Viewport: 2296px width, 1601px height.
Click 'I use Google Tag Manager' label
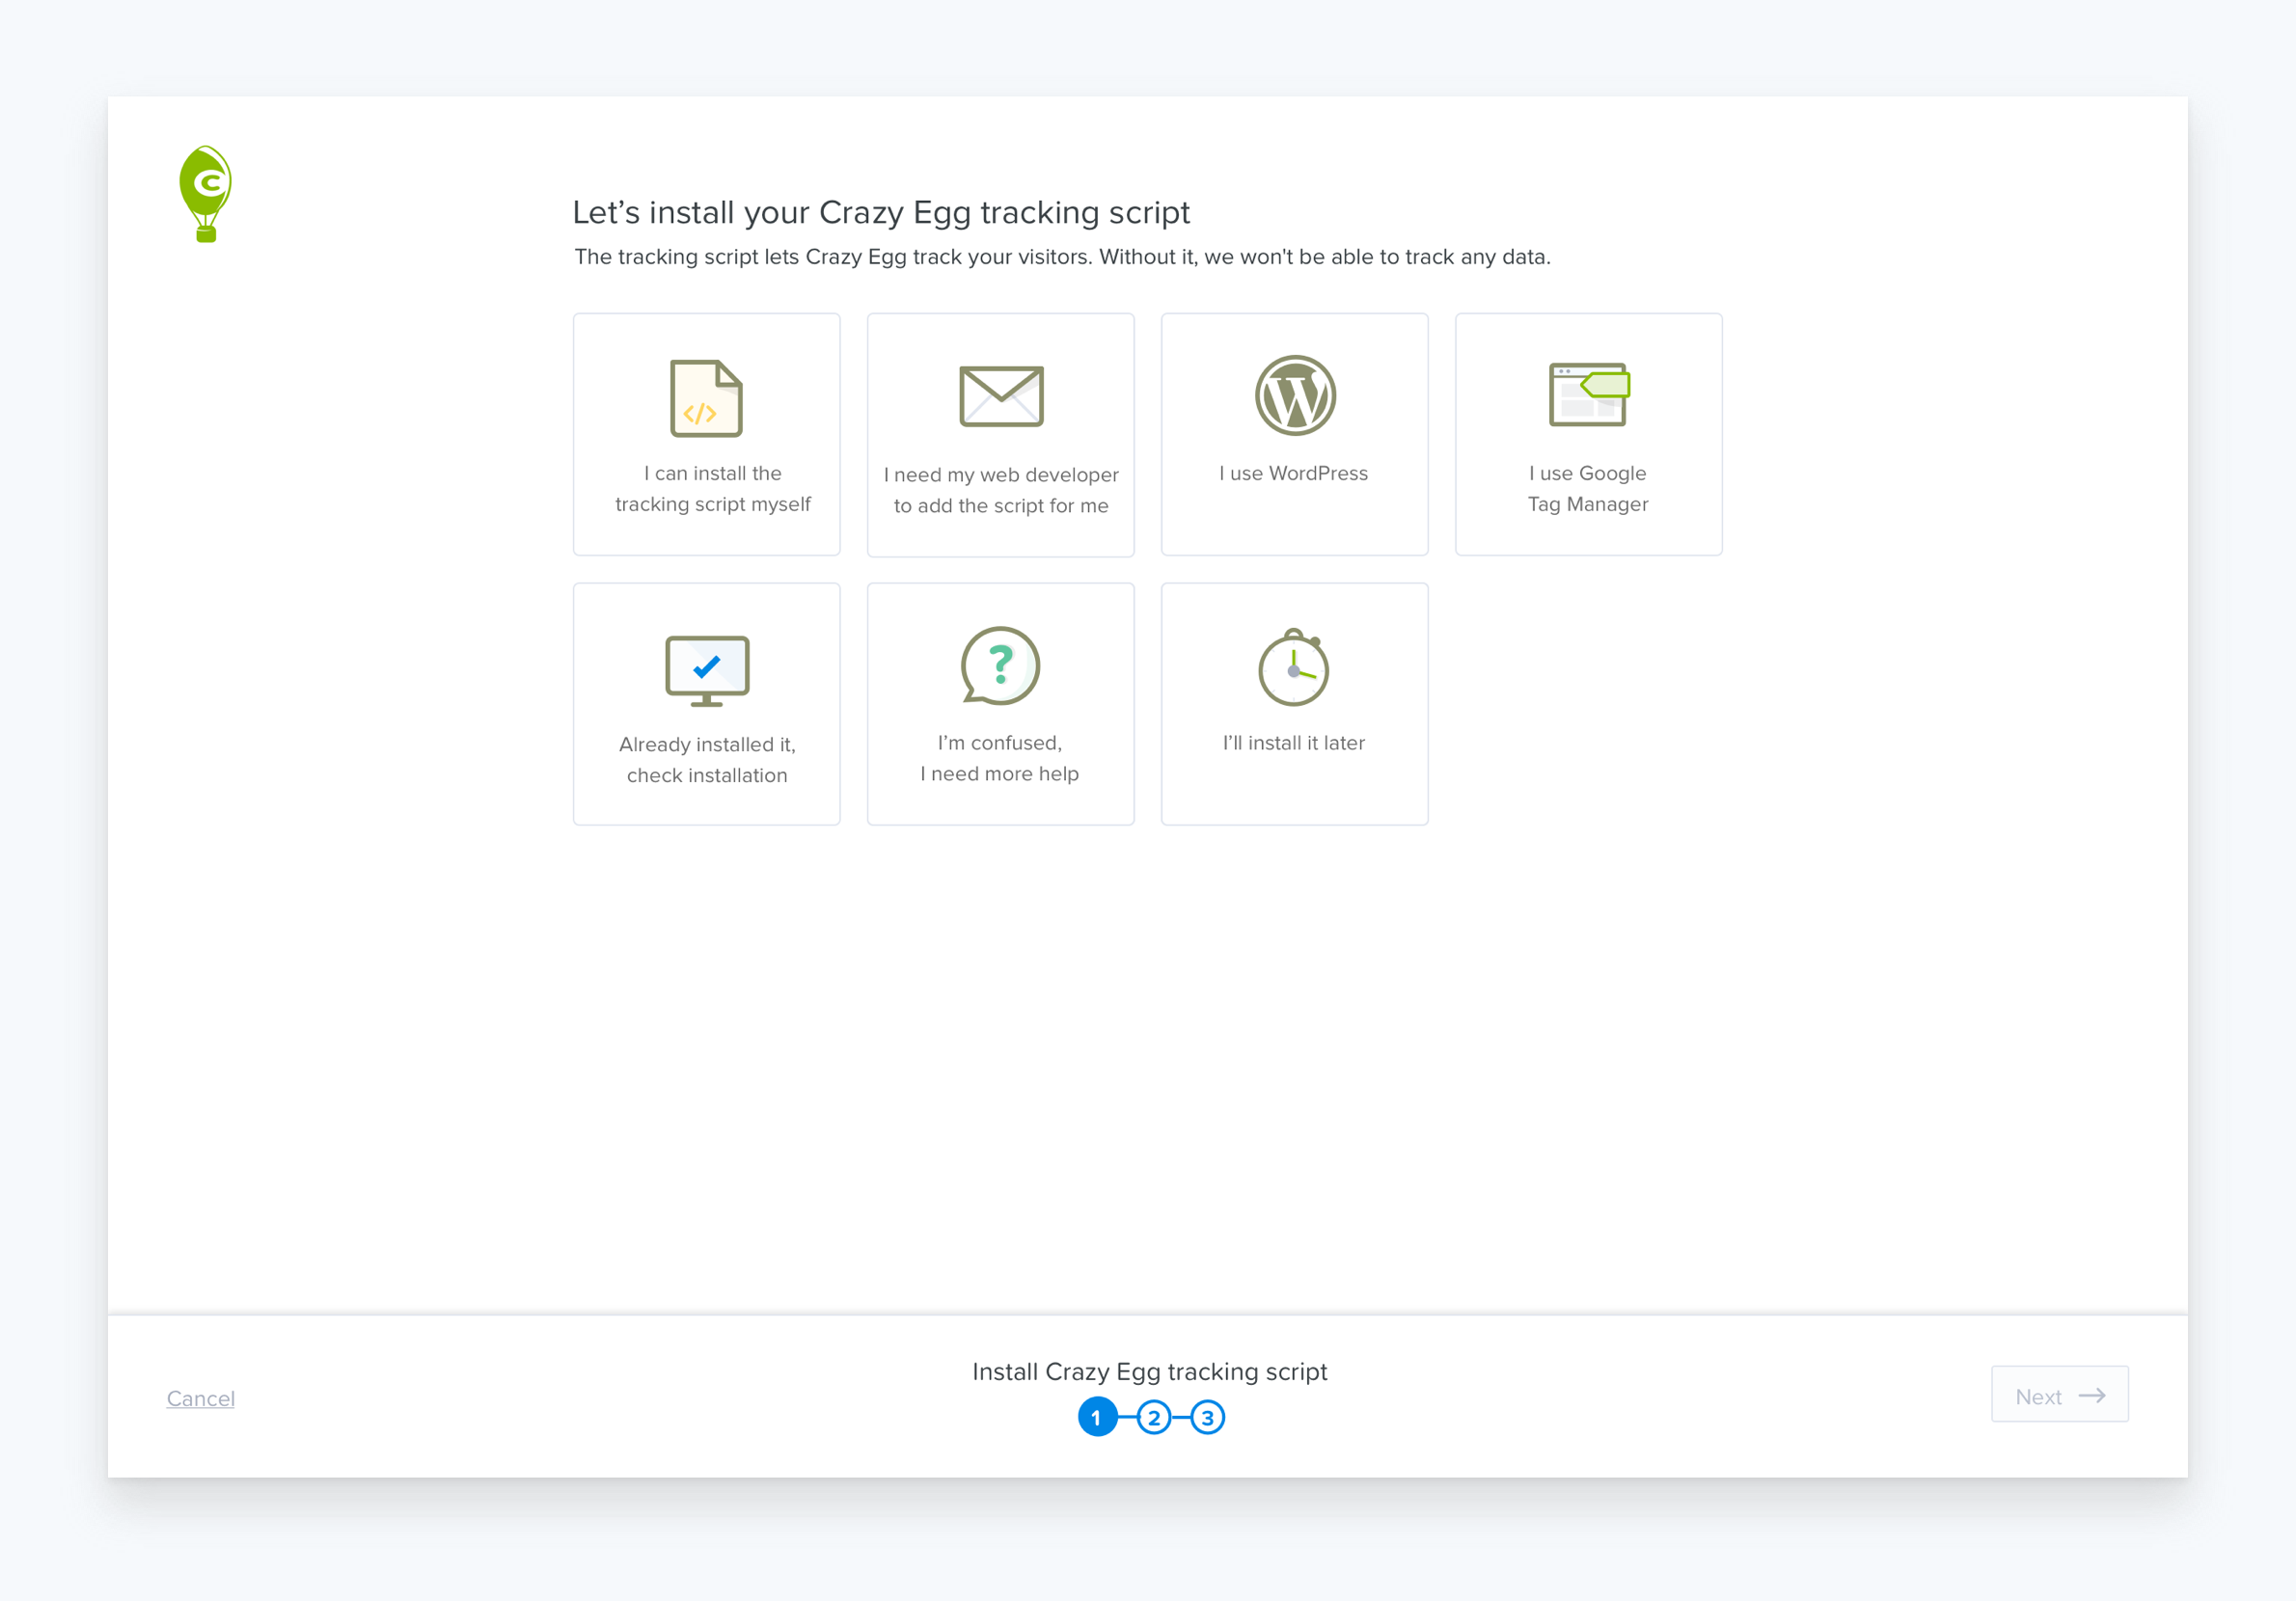(x=1588, y=489)
